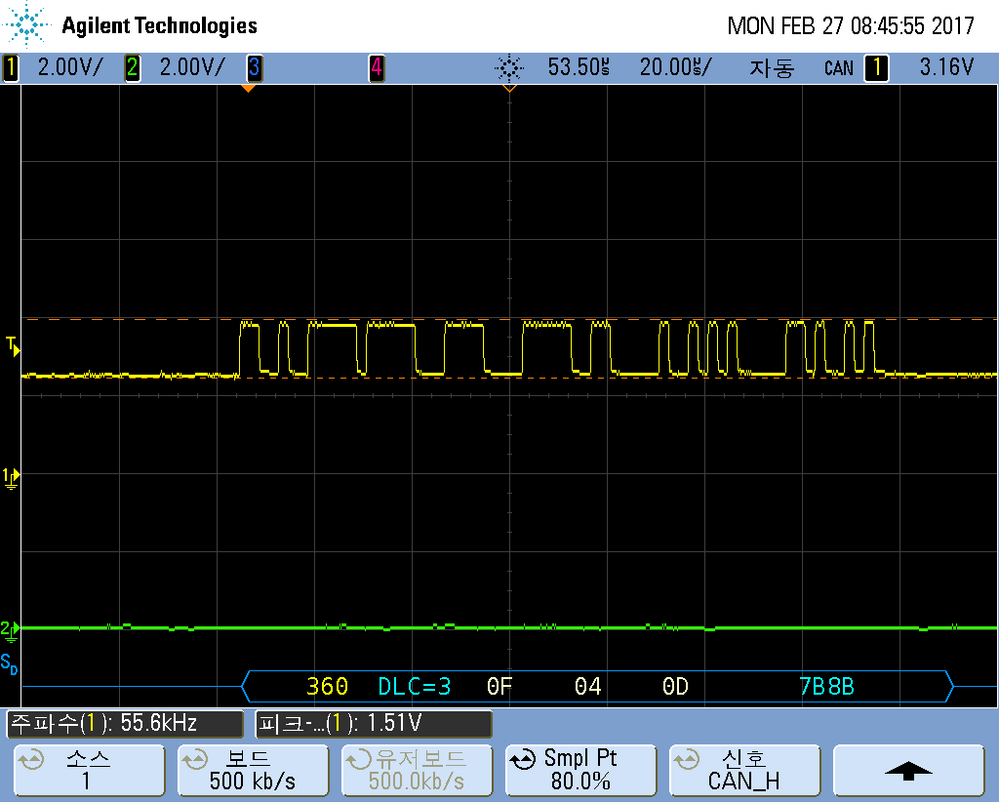Image resolution: width=999 pixels, height=802 pixels.
Task: Click the rotary knob icon on 보드
Action: click(x=196, y=760)
